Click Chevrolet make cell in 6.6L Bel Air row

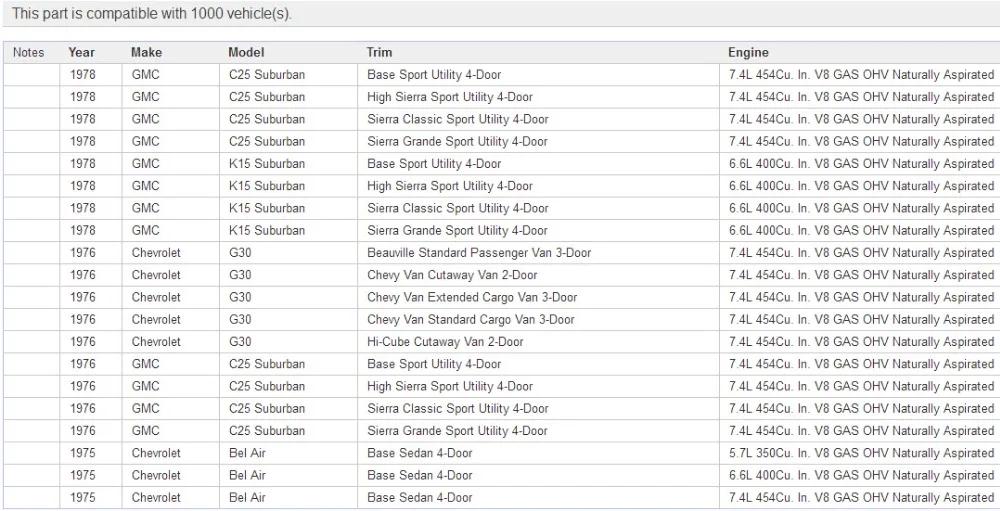pos(171,475)
